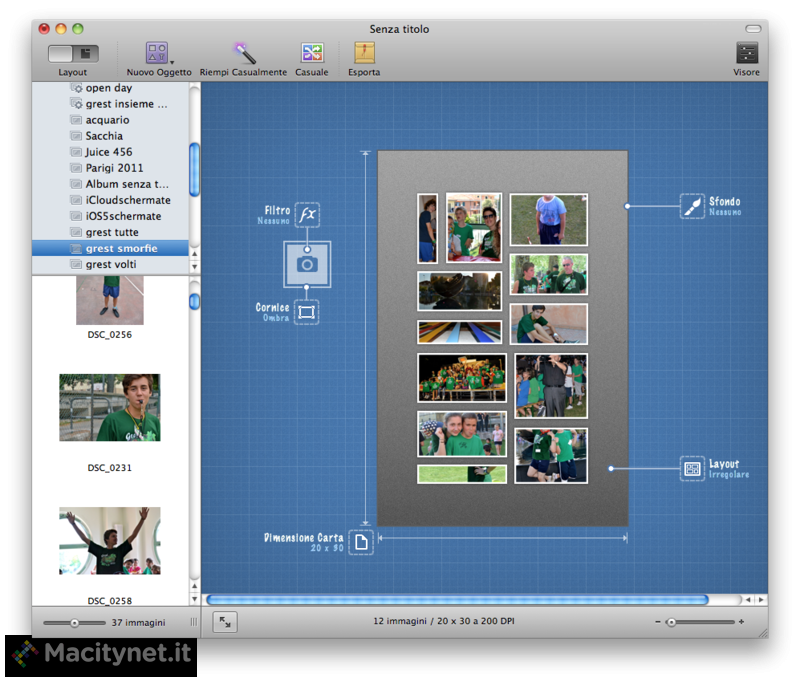Open the Nuovo Oggetto toolbar menu
The image size is (800, 682).
pyautogui.click(x=158, y=54)
